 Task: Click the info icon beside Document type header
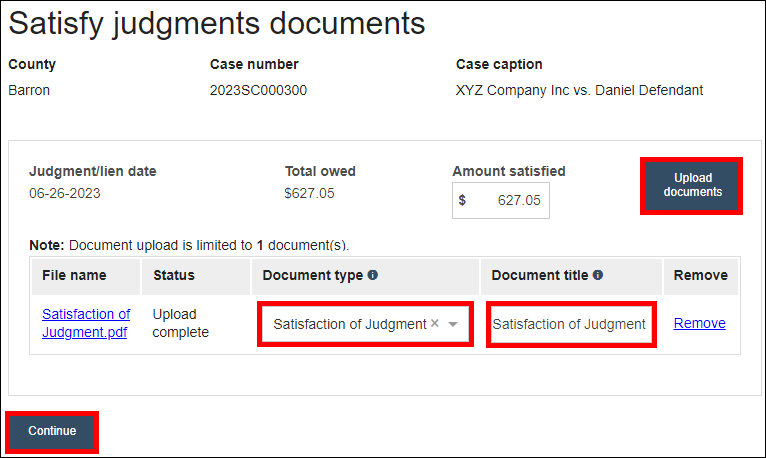pos(373,275)
